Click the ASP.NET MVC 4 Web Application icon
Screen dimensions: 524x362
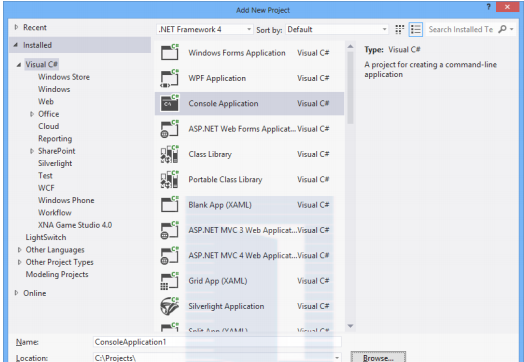170,255
